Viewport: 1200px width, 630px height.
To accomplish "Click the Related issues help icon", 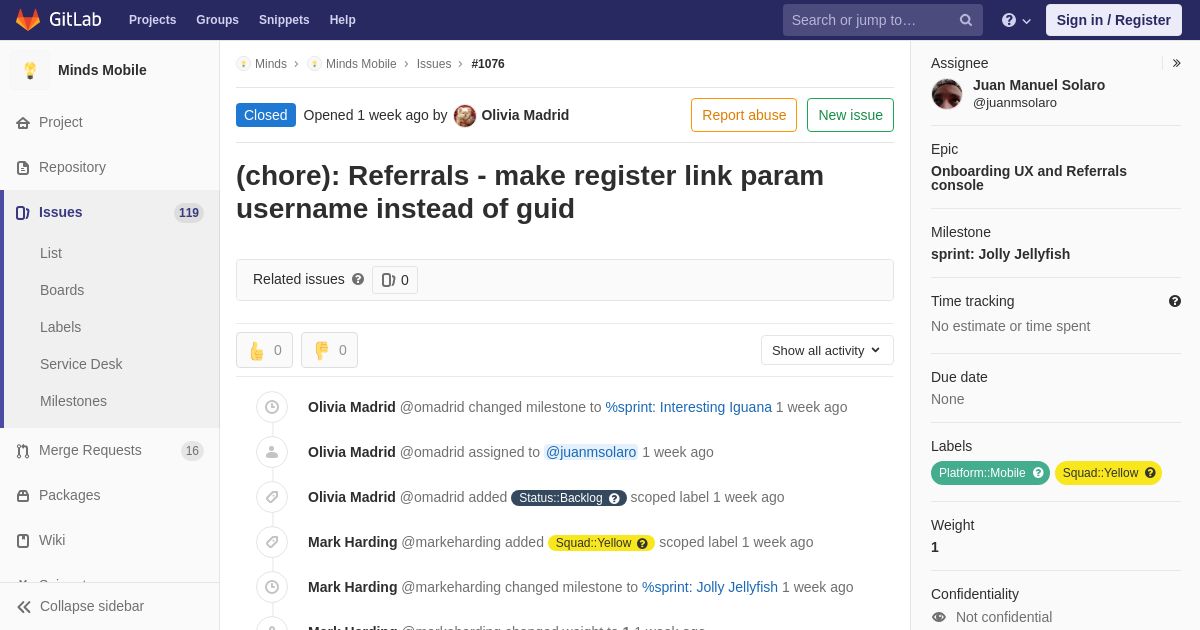I will click(358, 280).
